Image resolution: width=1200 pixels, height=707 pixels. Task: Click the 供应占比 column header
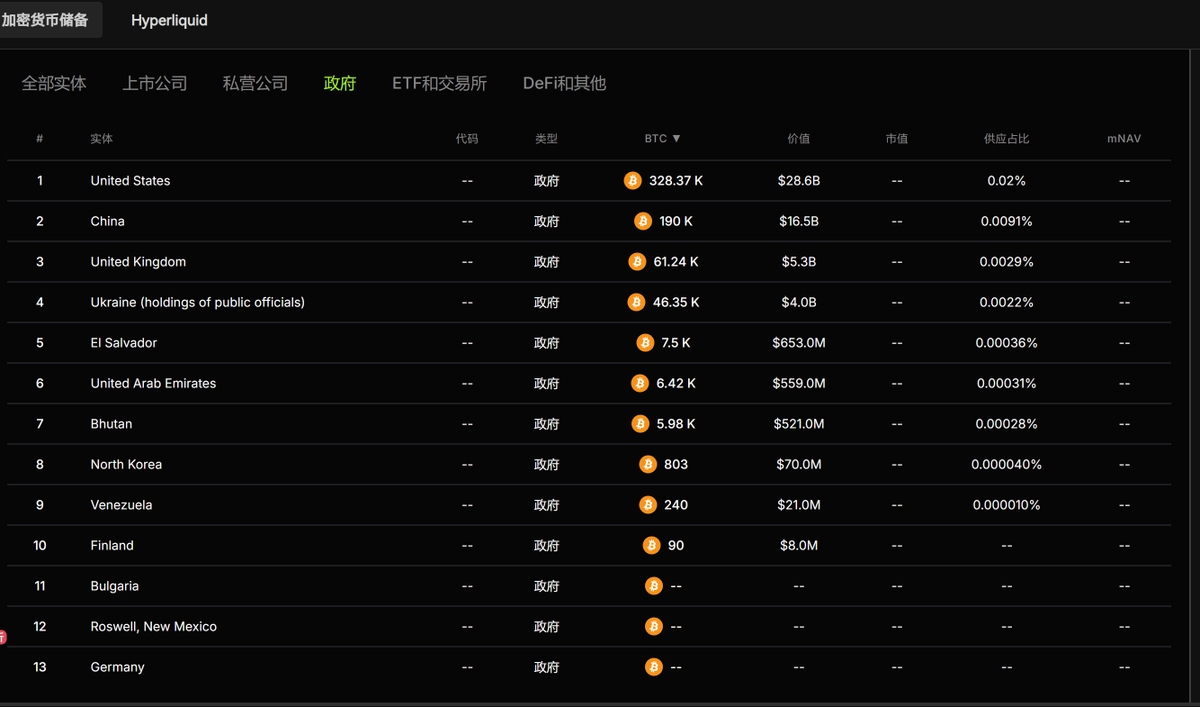[x=1006, y=139]
